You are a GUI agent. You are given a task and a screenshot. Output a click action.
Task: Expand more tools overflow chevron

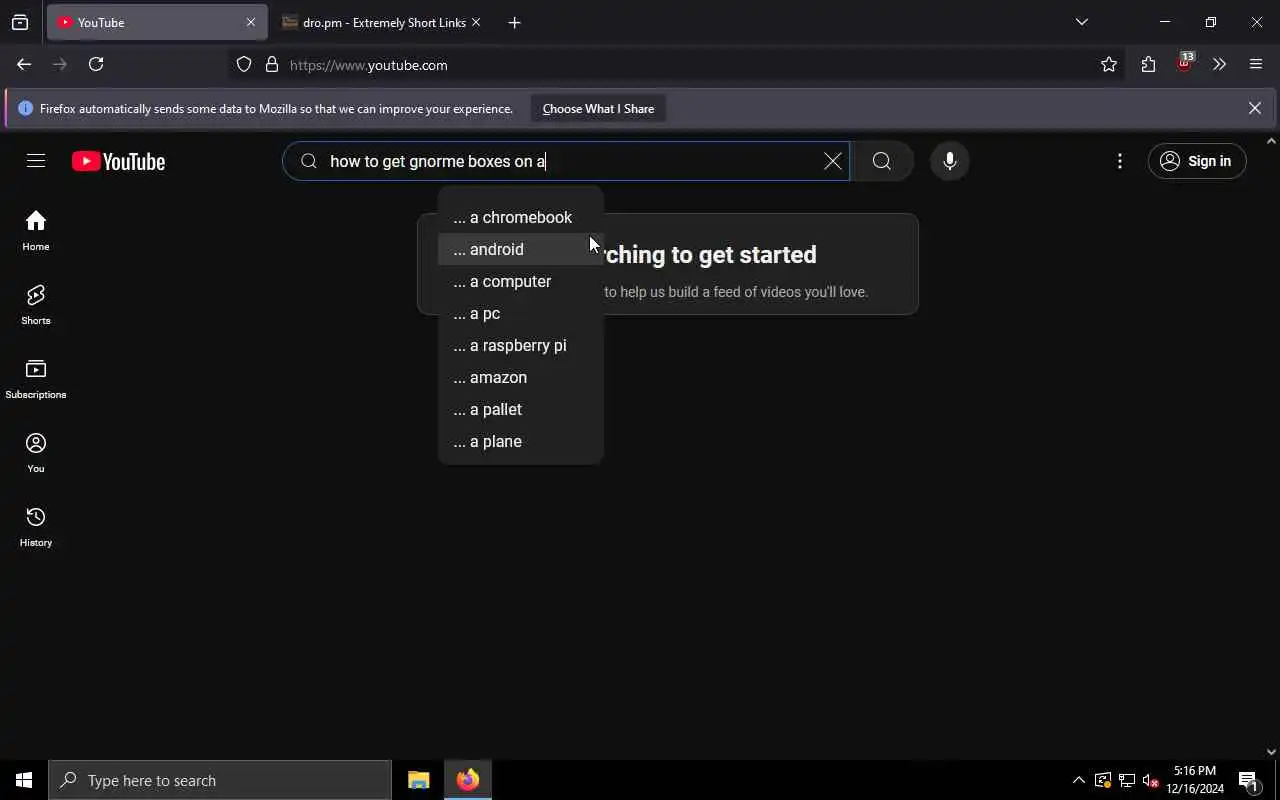1219,64
